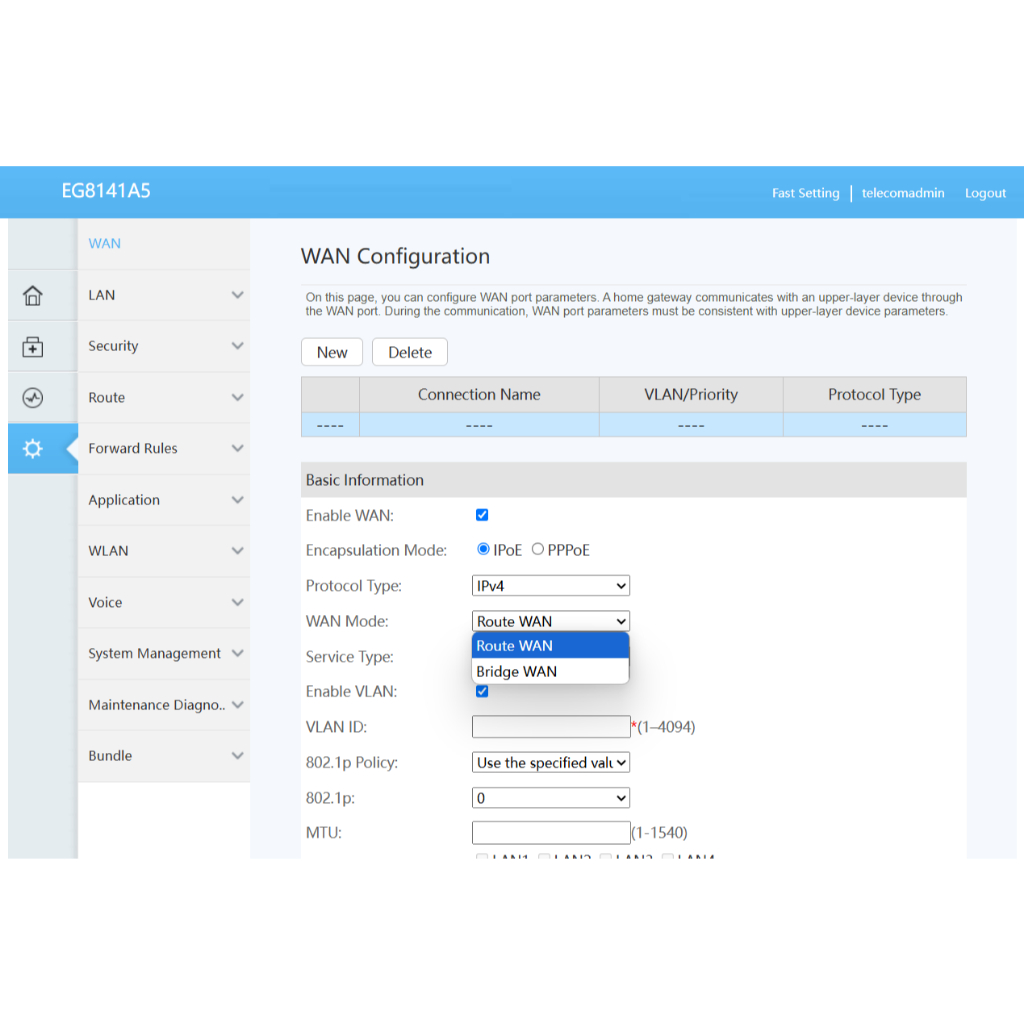Select the PPPoE encapsulation radio button
Image resolution: width=1024 pixels, height=1024 pixels.
click(x=538, y=549)
